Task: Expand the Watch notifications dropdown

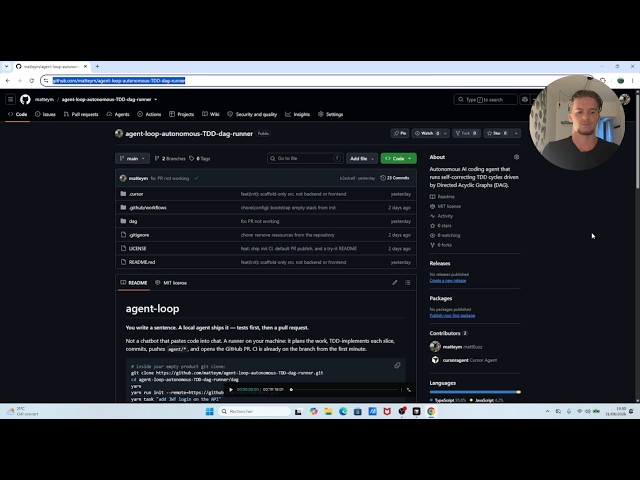Action: (x=445, y=133)
